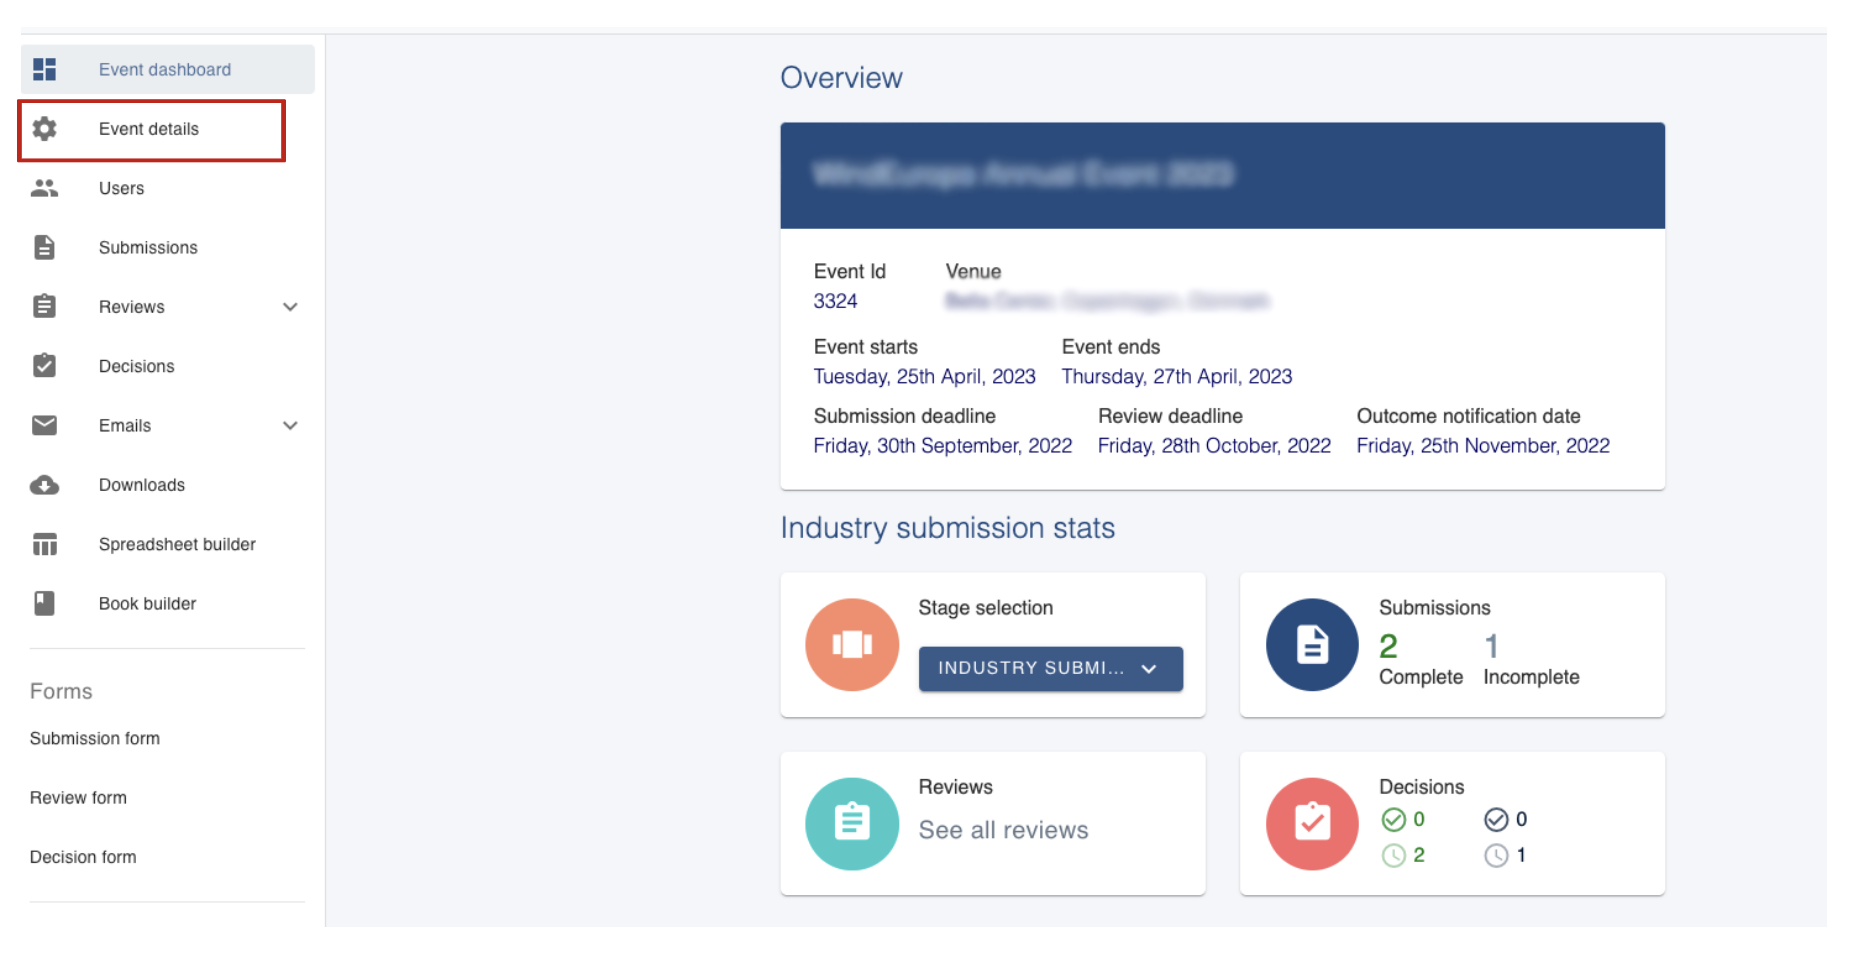Viewport: 1852px width, 958px height.
Task: Click the Event dashboard grid icon
Action: (x=44, y=69)
